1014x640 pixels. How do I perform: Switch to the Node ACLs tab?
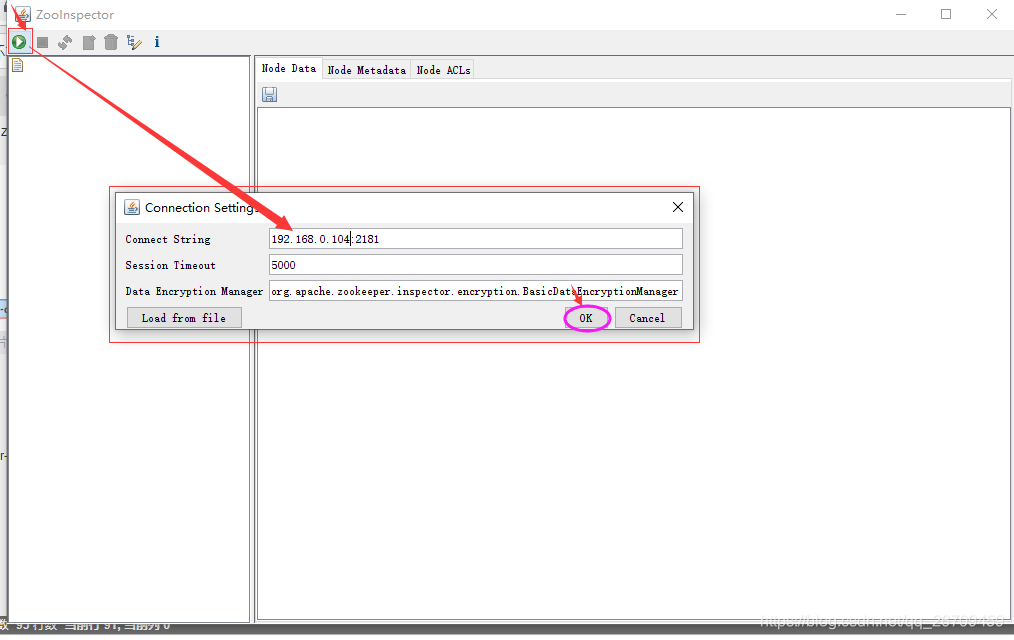[443, 70]
